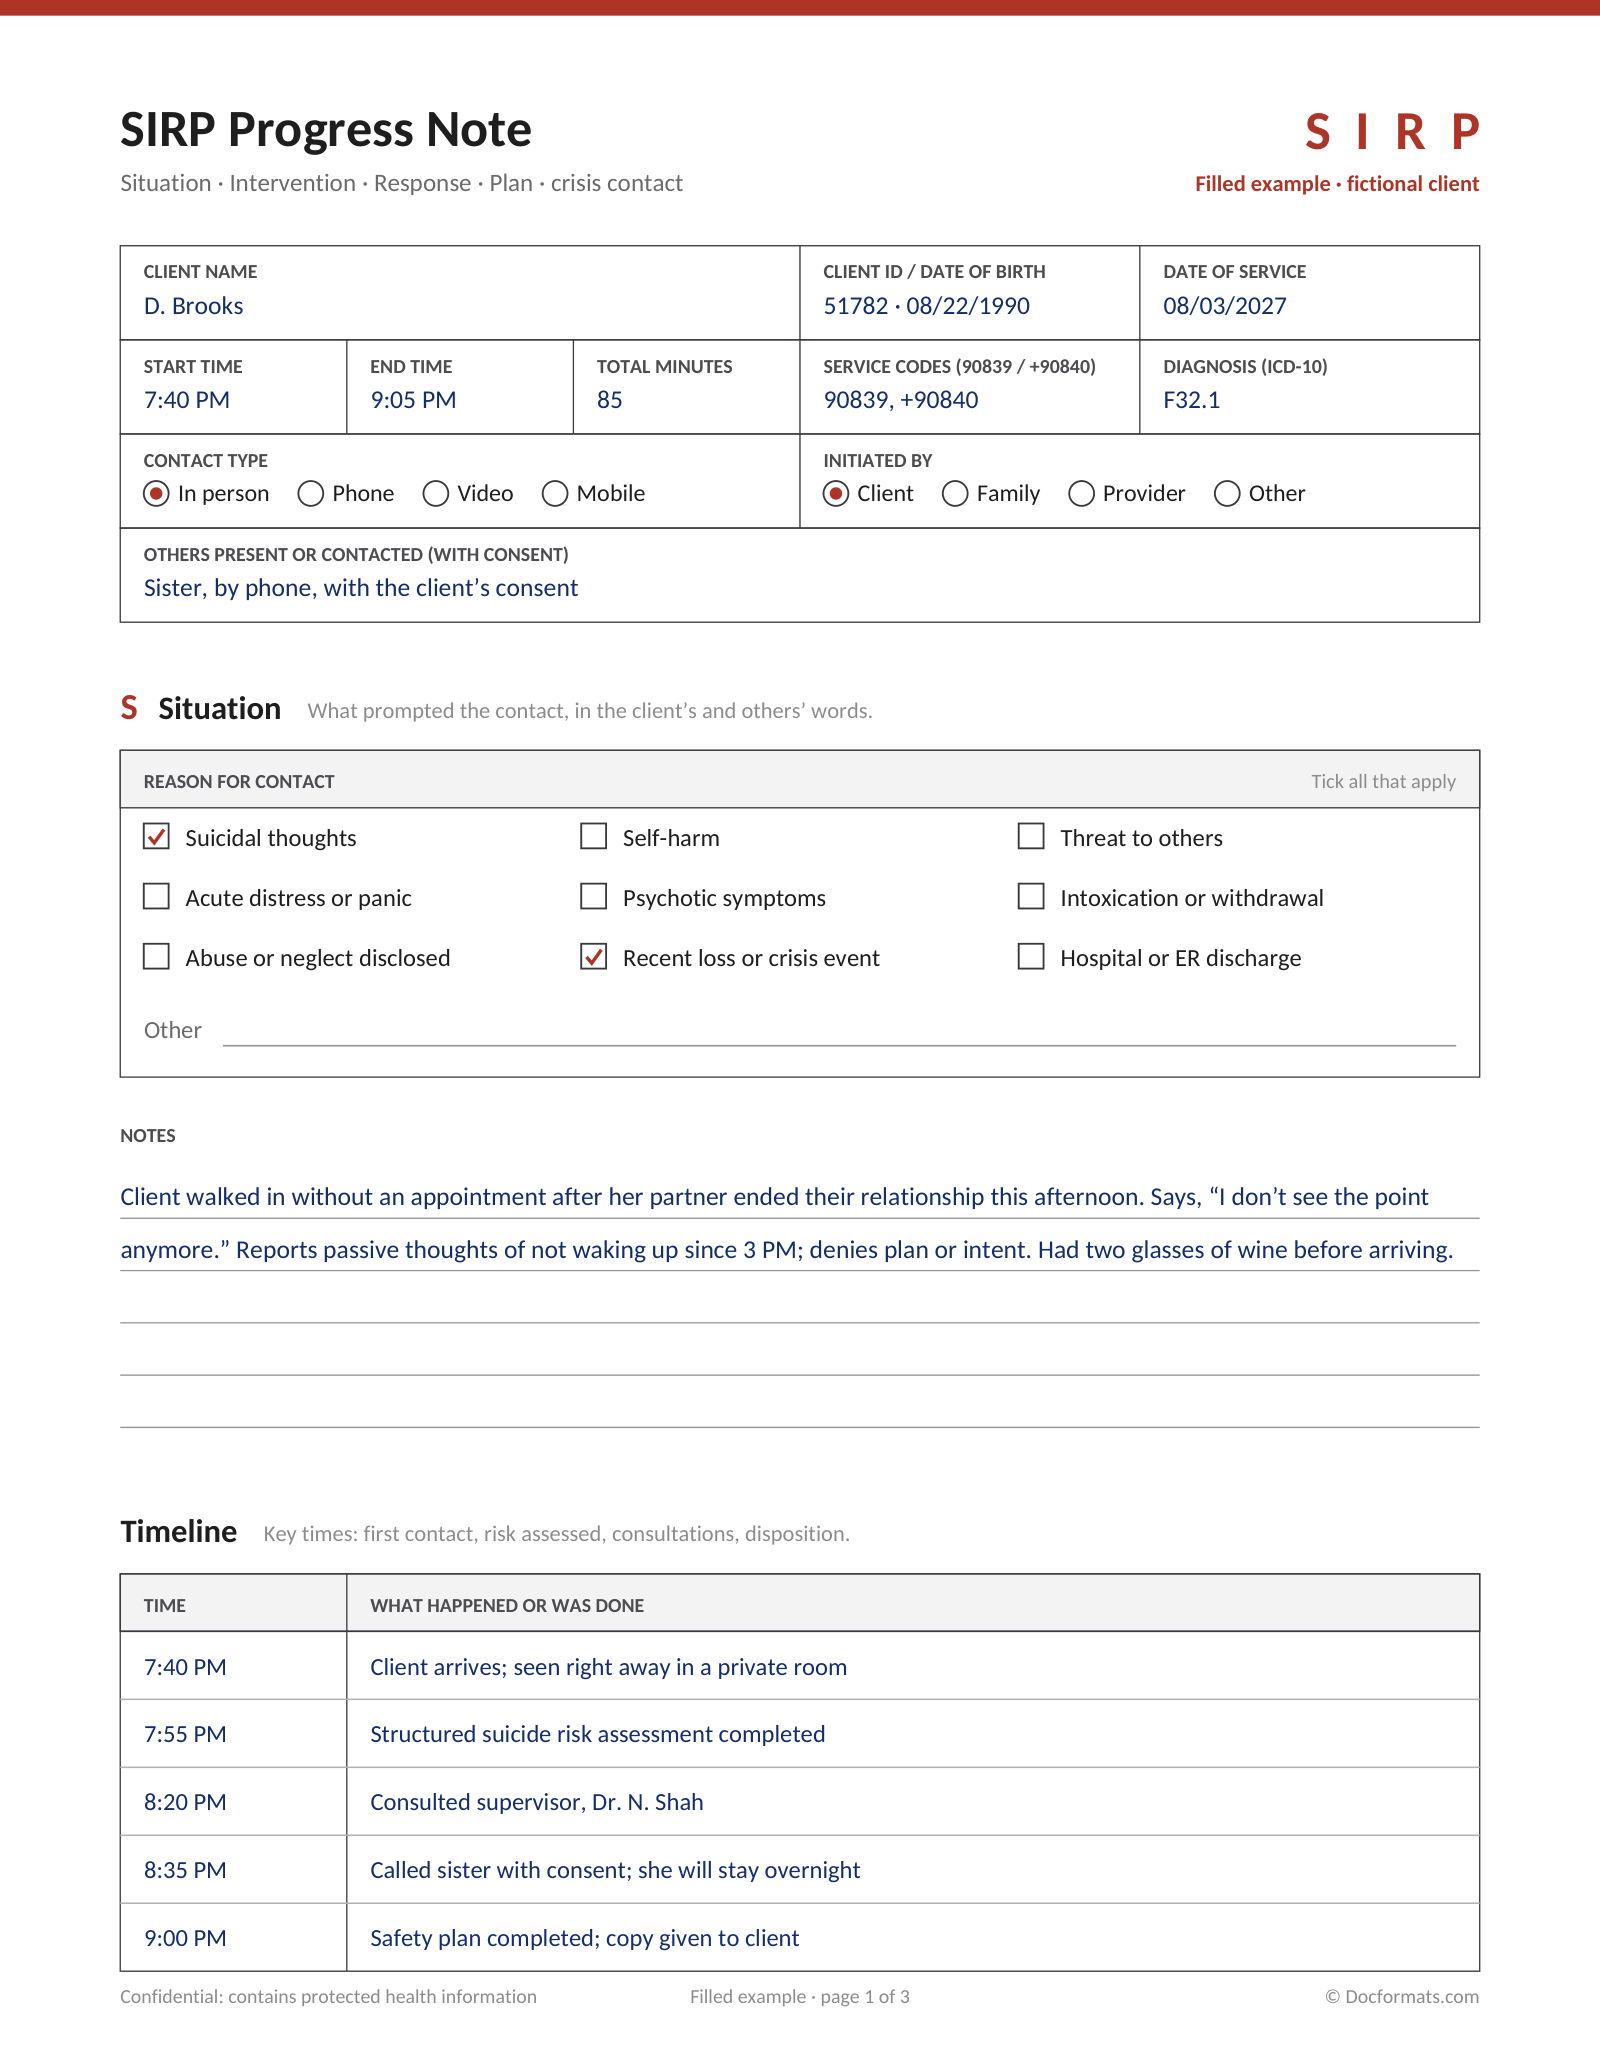Screen dimensions: 1600x2071
Task: Tick the Threat to others checkbox
Action: (1031, 837)
